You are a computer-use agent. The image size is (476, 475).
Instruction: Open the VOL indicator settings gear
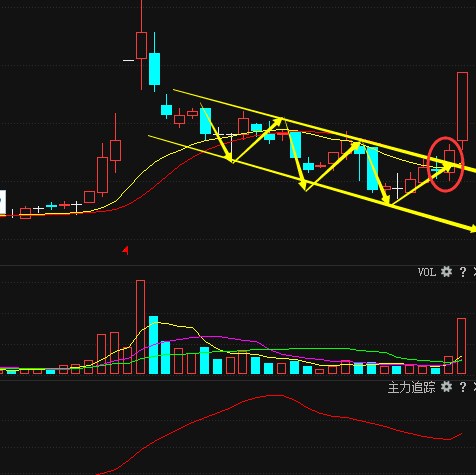point(446,272)
